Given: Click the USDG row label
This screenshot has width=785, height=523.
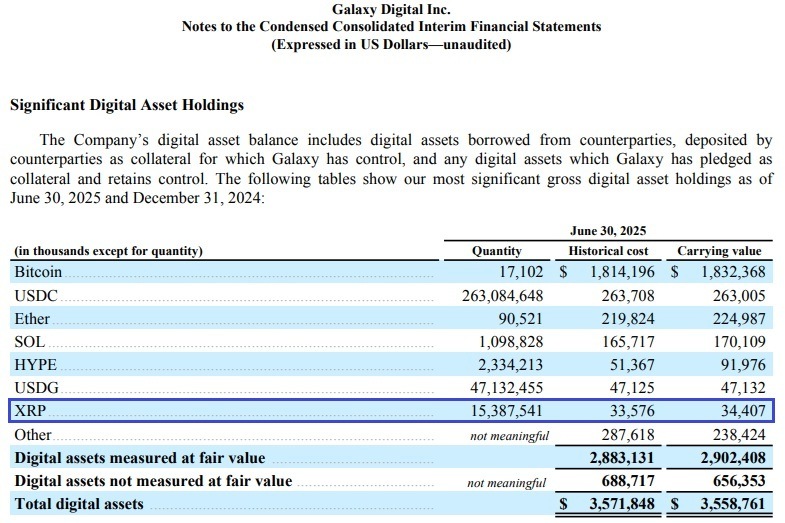Looking at the screenshot, I should (36, 388).
